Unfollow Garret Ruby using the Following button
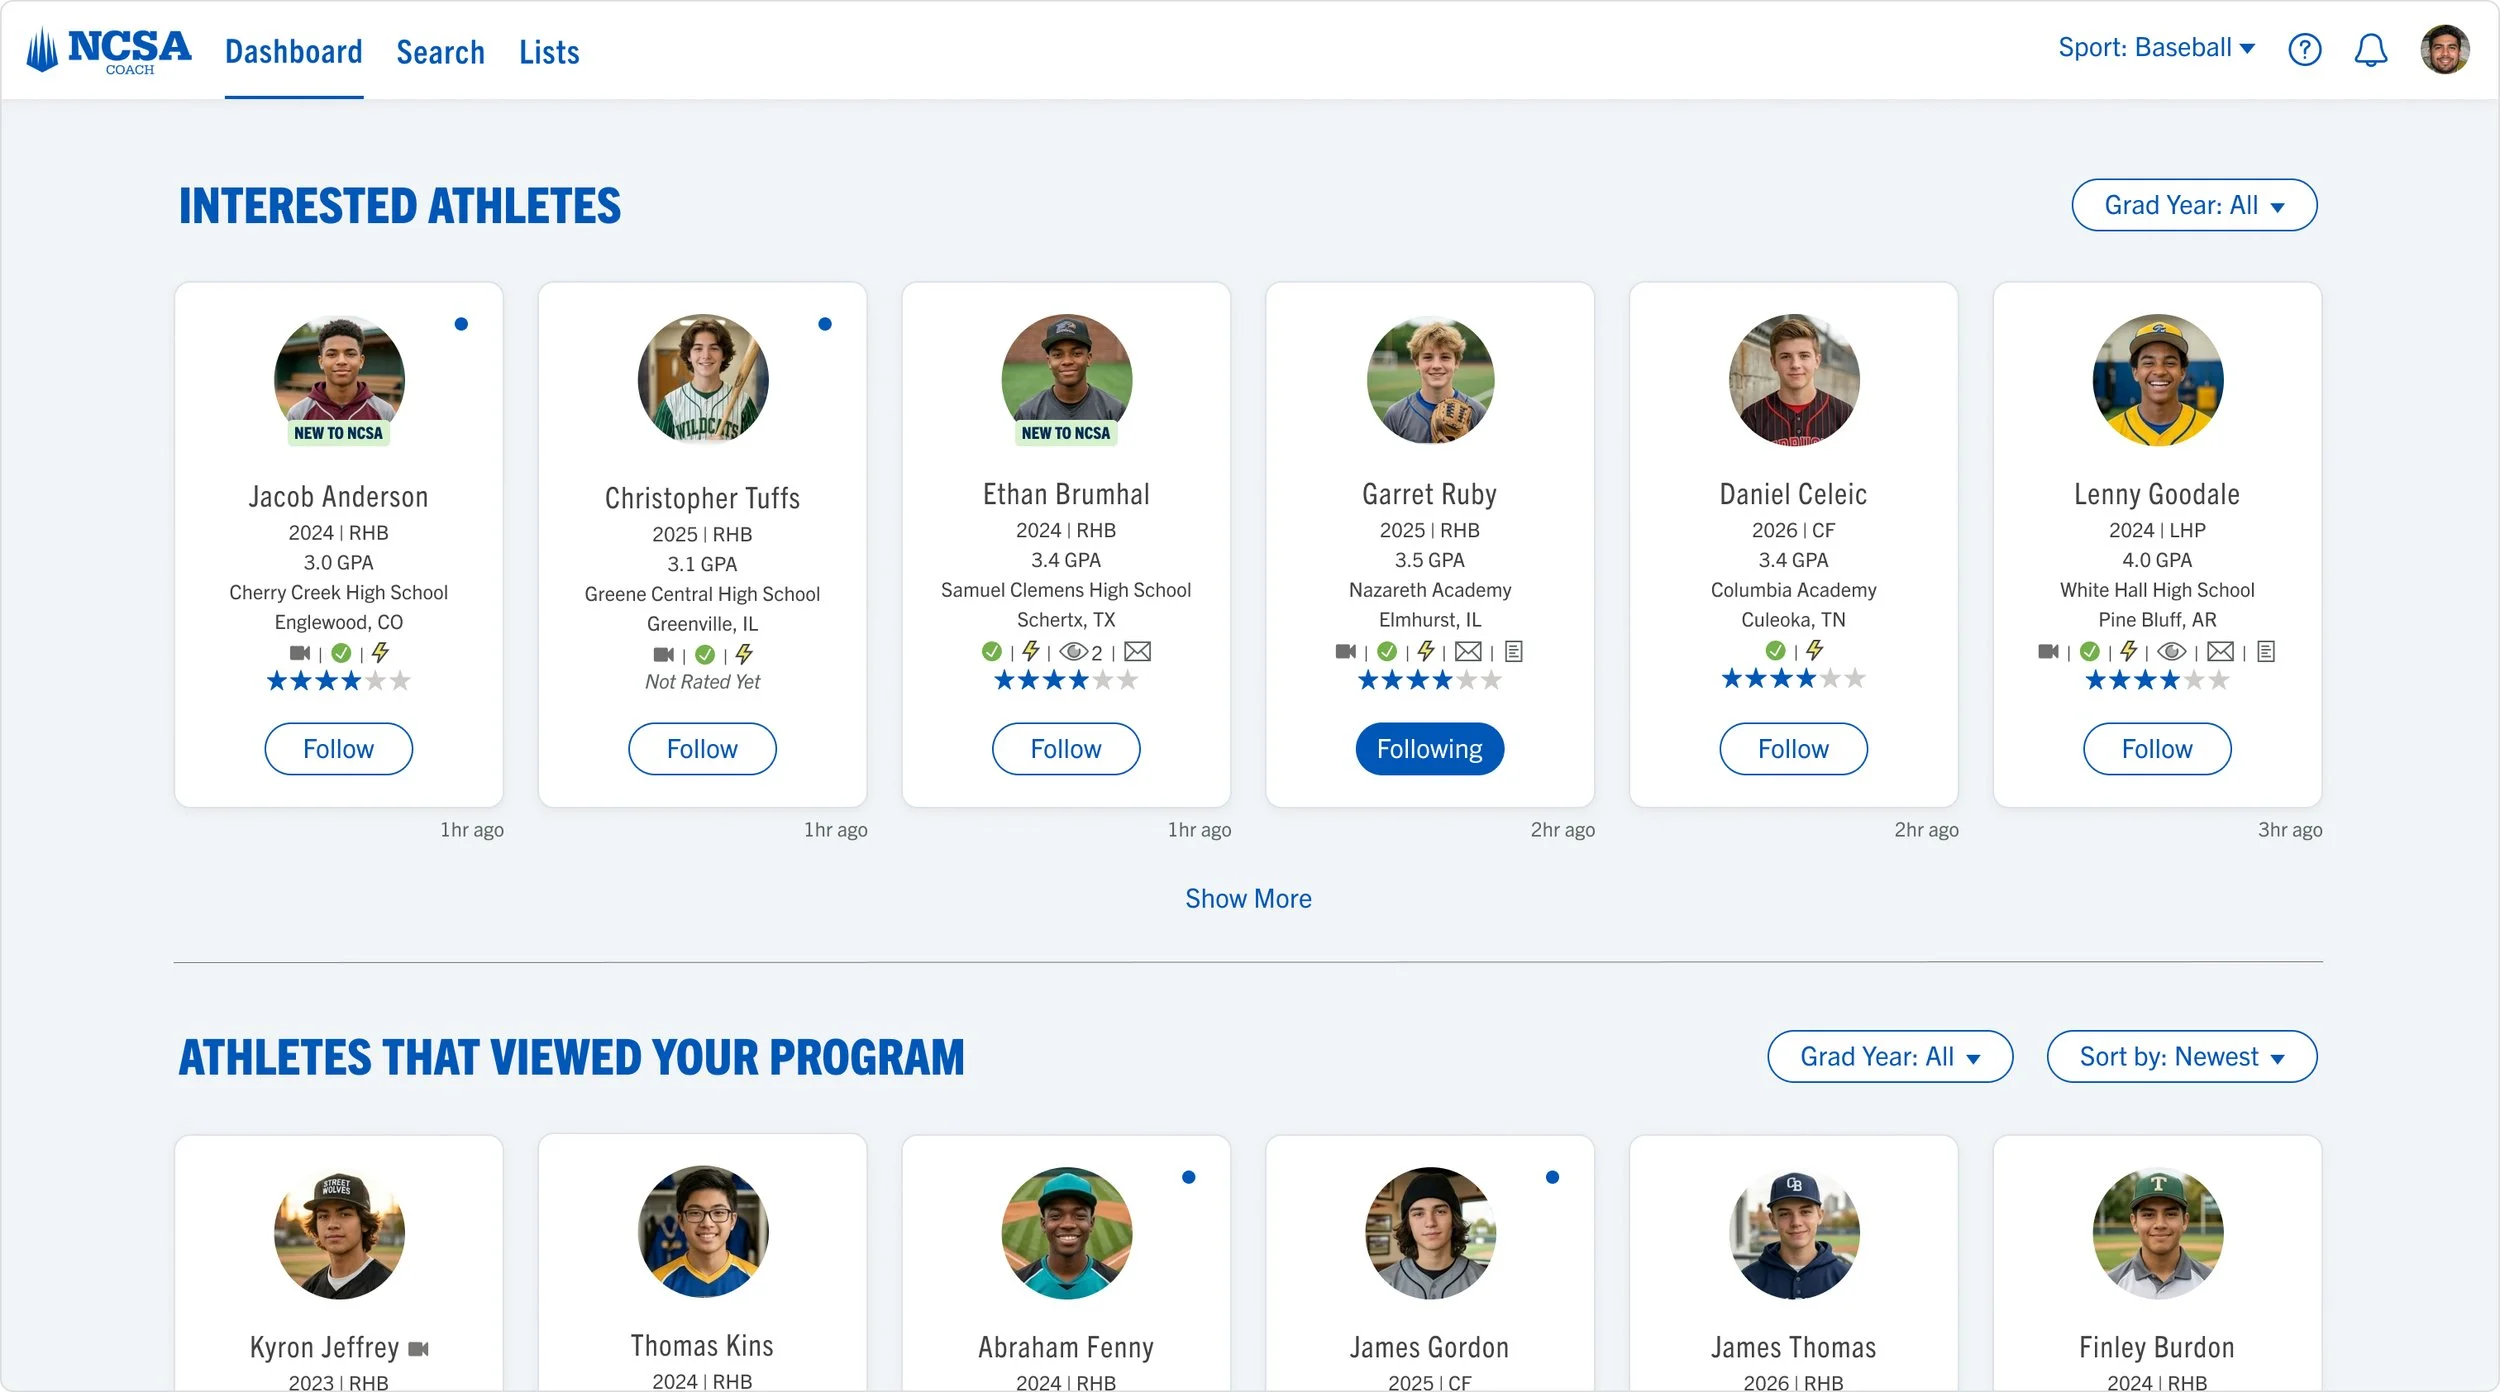 [1429, 749]
